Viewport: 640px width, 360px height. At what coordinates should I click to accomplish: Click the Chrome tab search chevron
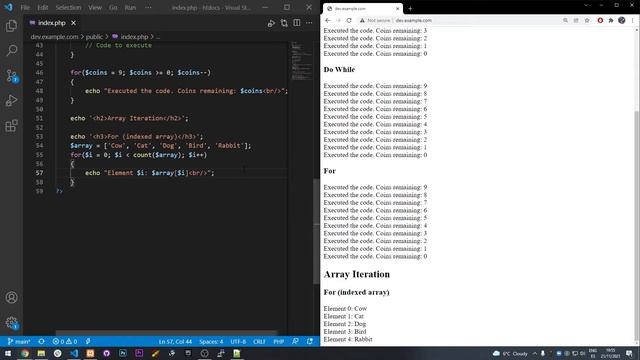click(x=587, y=5)
